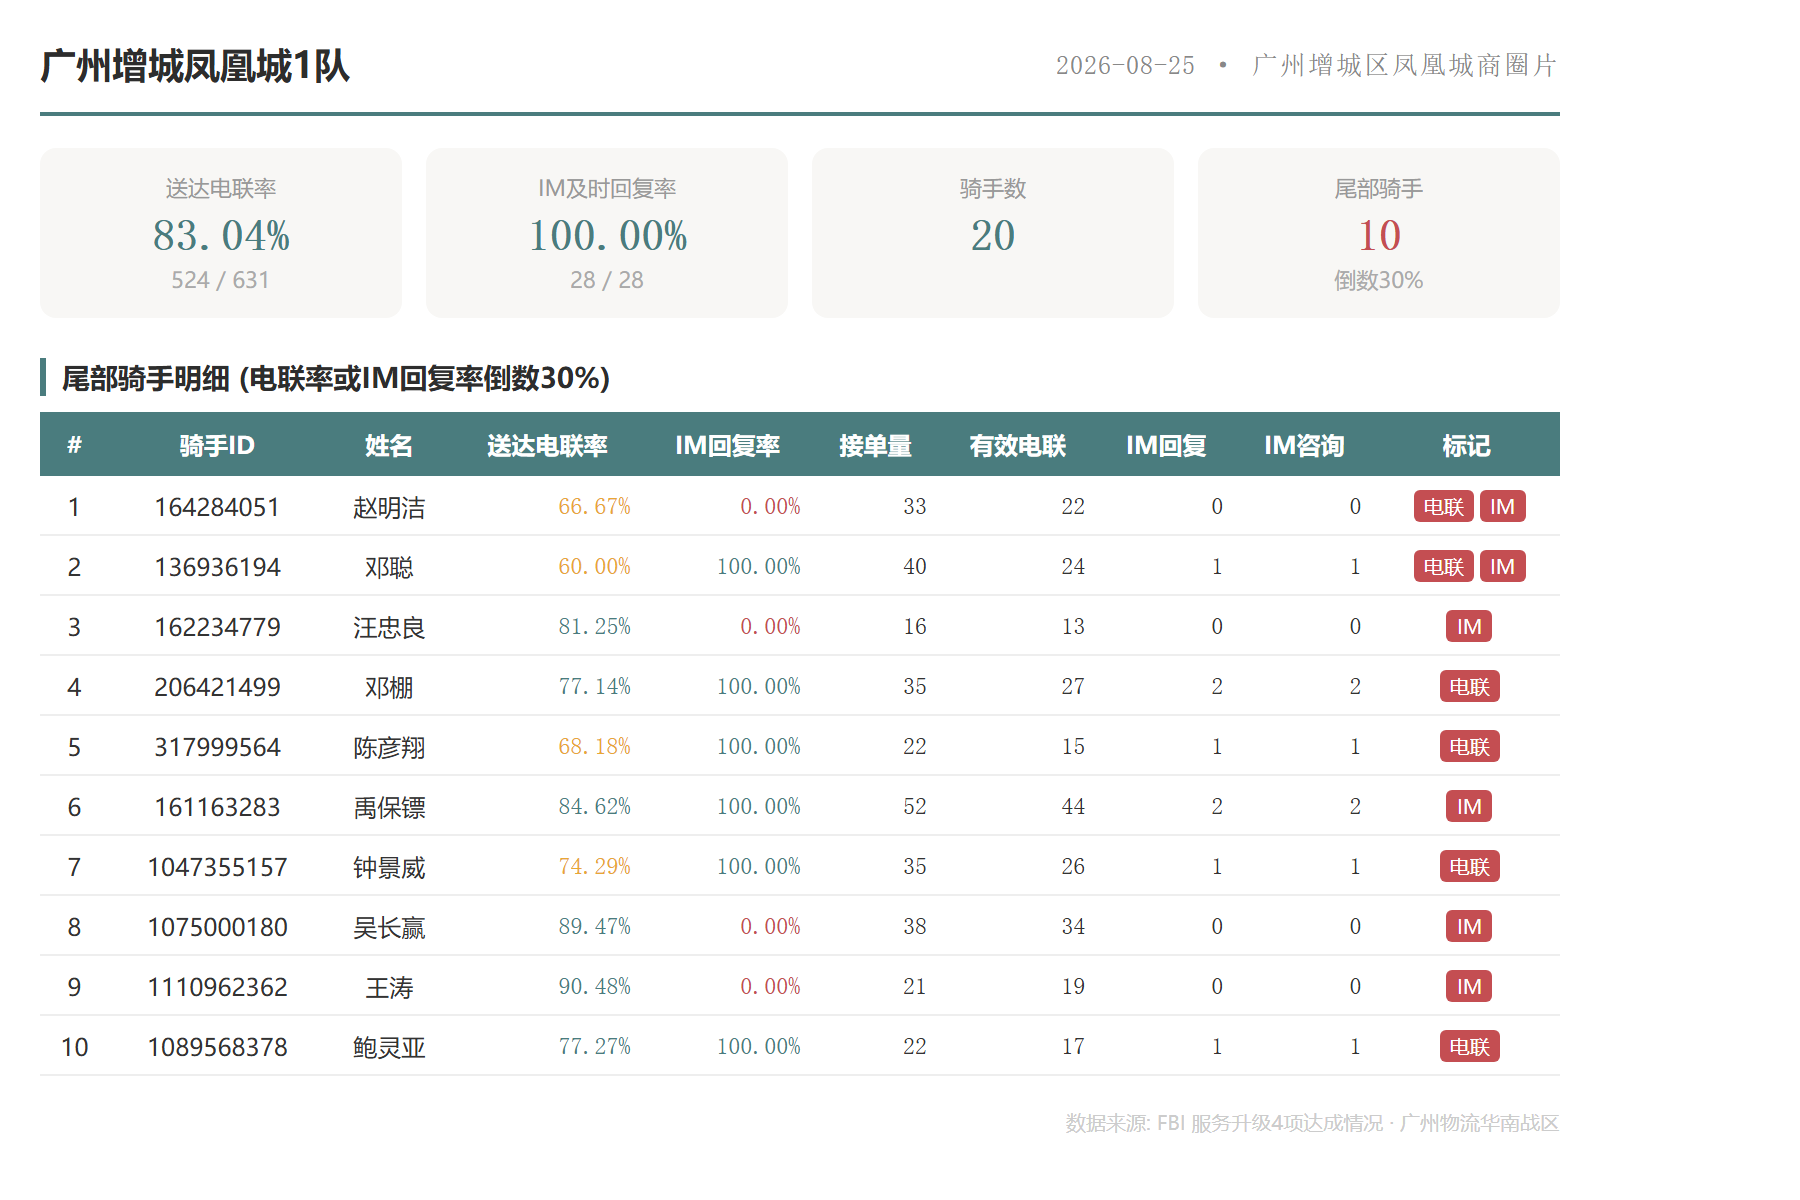Click the IM tag in 王涛's row
Viewport: 1800px width, 1200px height.
point(1469,986)
